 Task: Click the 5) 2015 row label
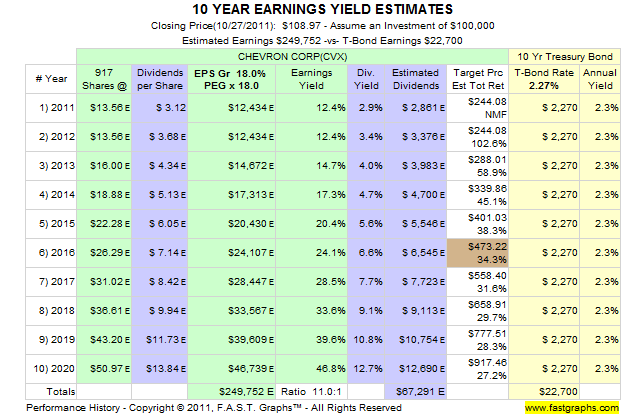[51, 224]
